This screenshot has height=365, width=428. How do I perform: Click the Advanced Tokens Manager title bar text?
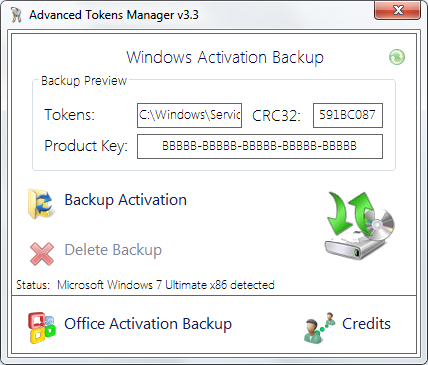point(114,15)
